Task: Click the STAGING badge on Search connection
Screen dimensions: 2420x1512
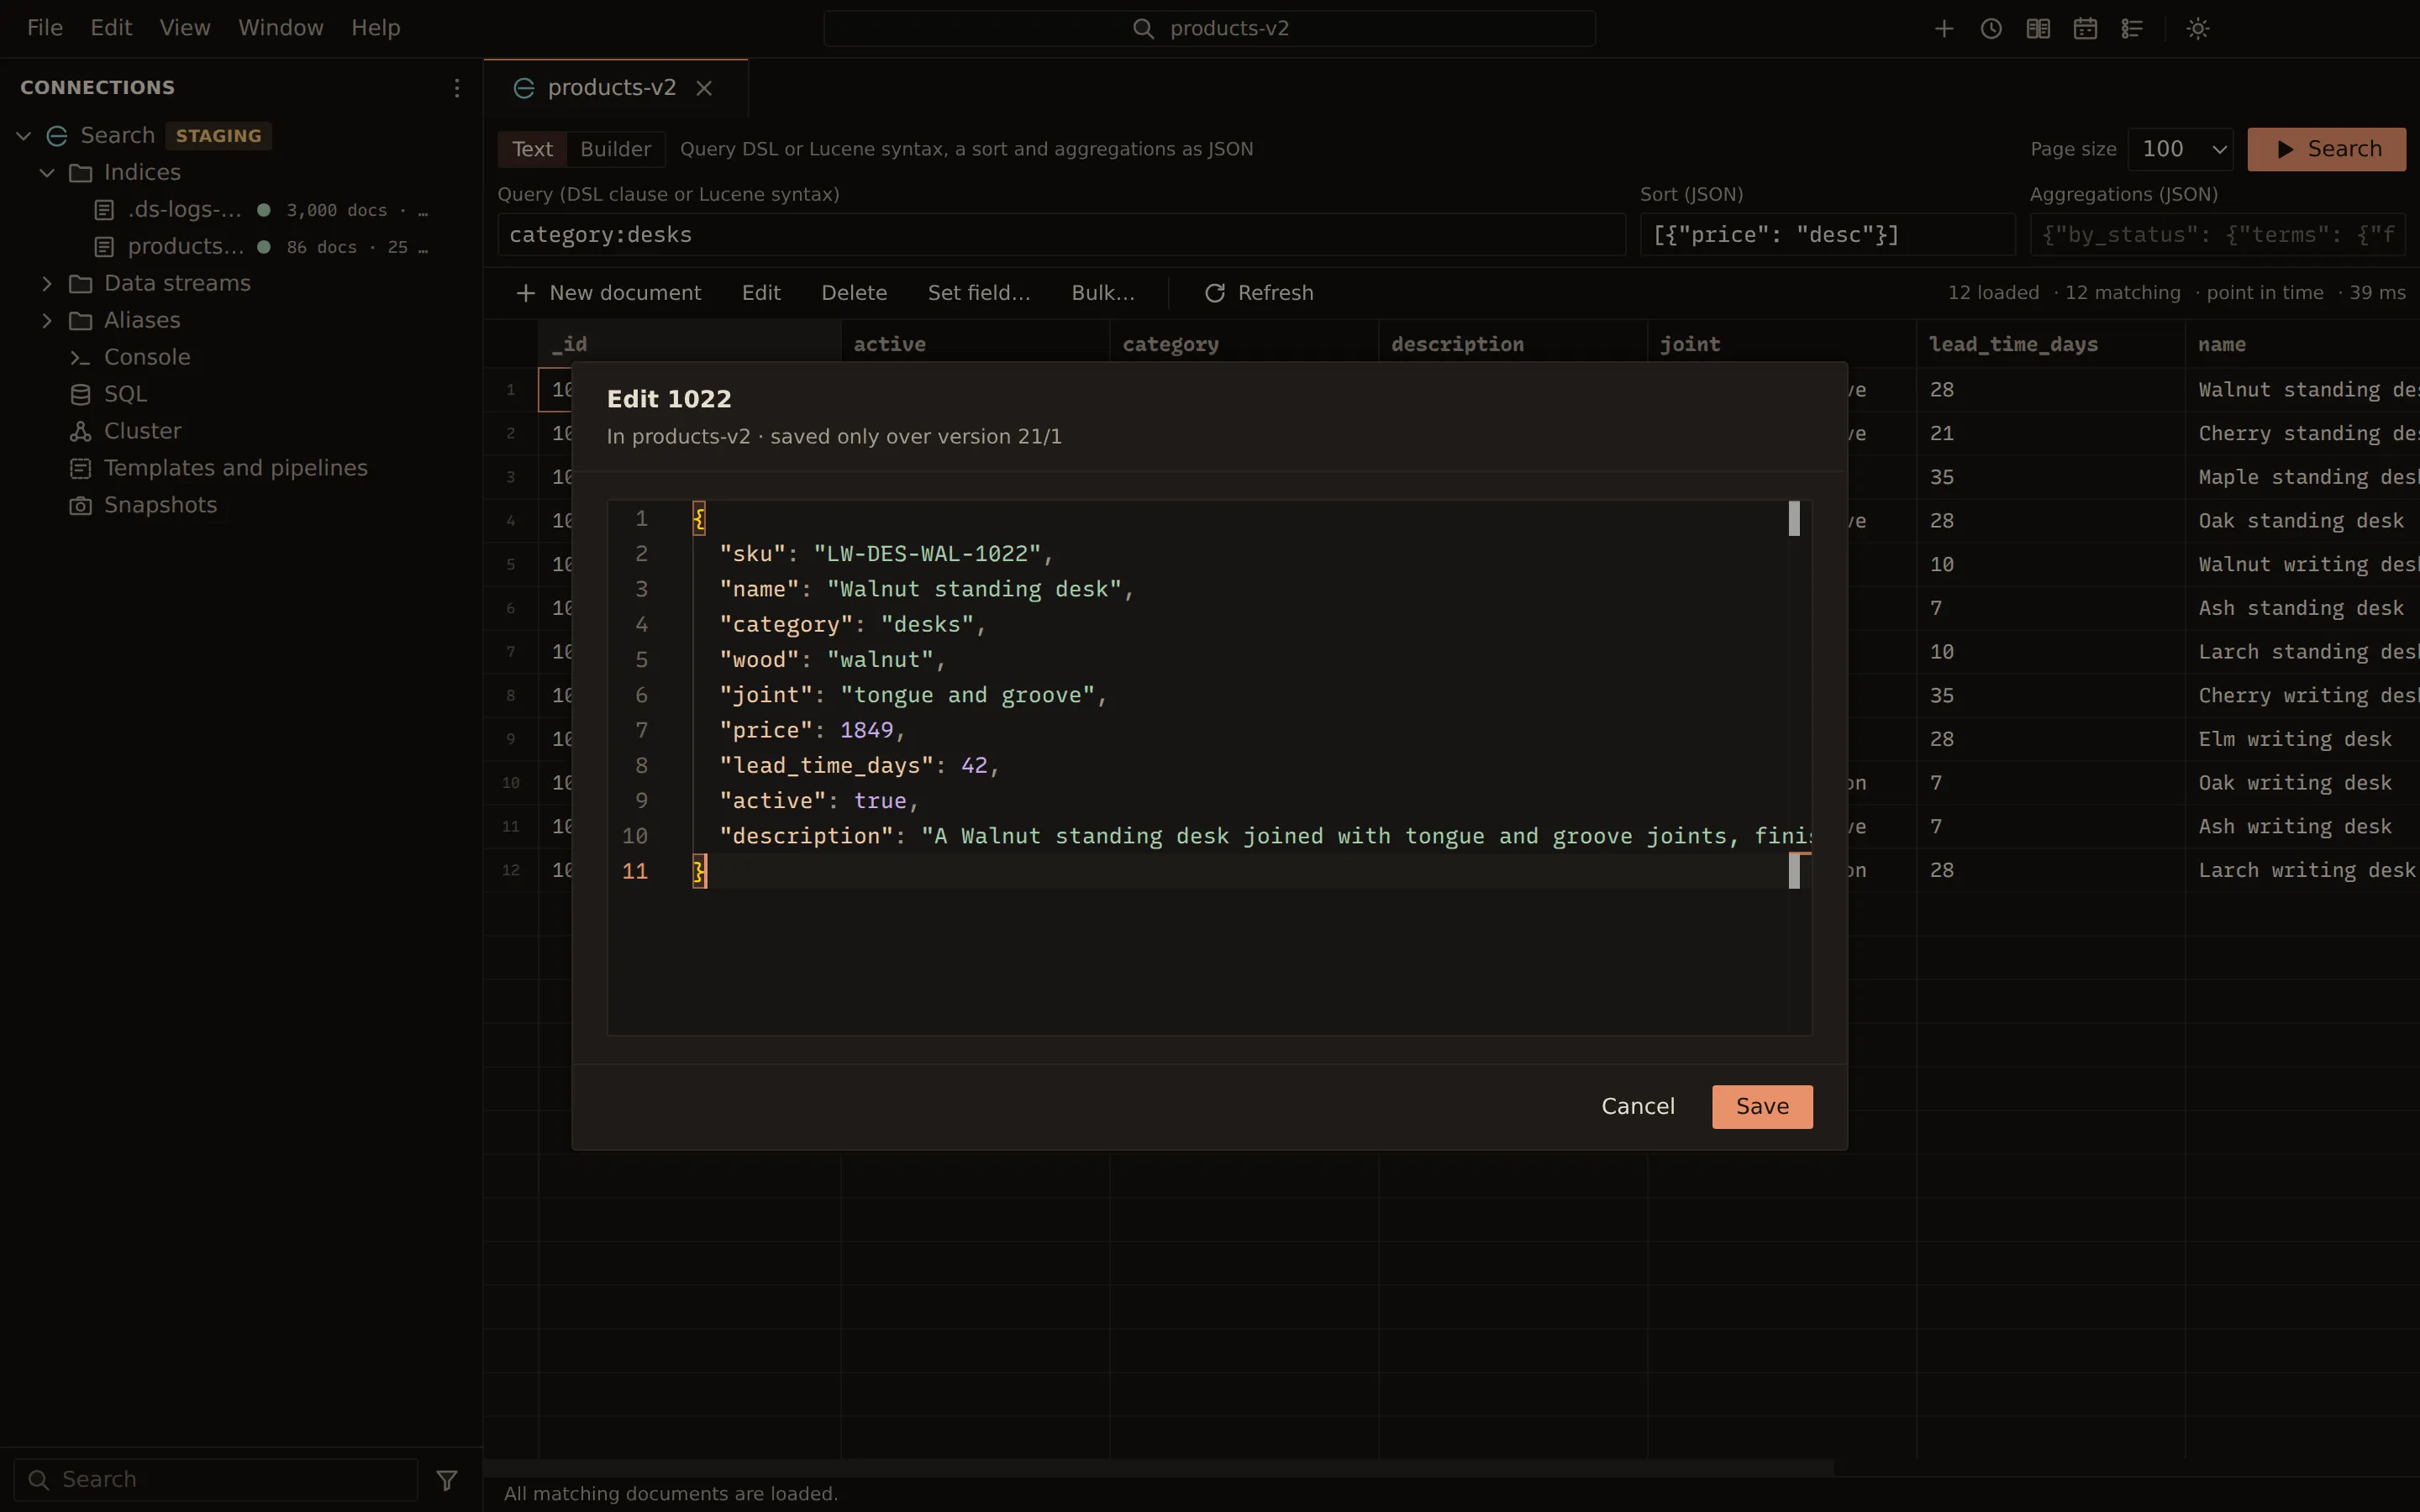Action: click(x=219, y=136)
